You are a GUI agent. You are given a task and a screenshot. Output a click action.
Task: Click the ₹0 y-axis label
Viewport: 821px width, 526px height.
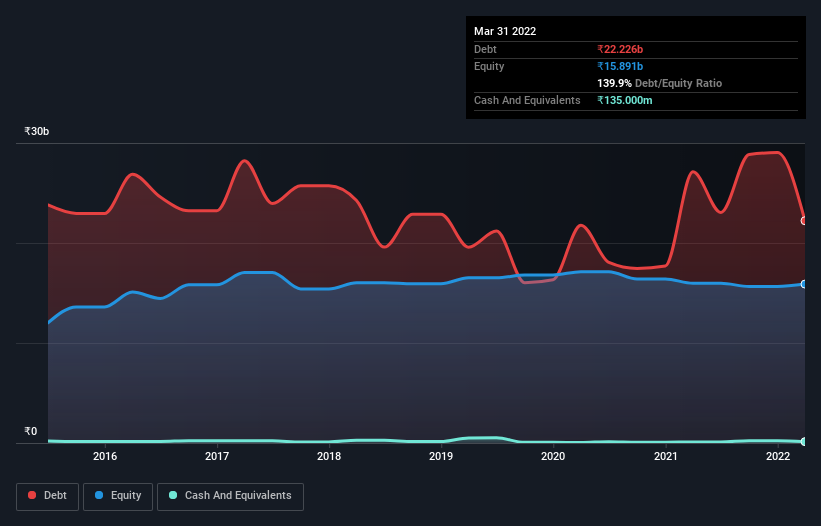[x=31, y=431]
